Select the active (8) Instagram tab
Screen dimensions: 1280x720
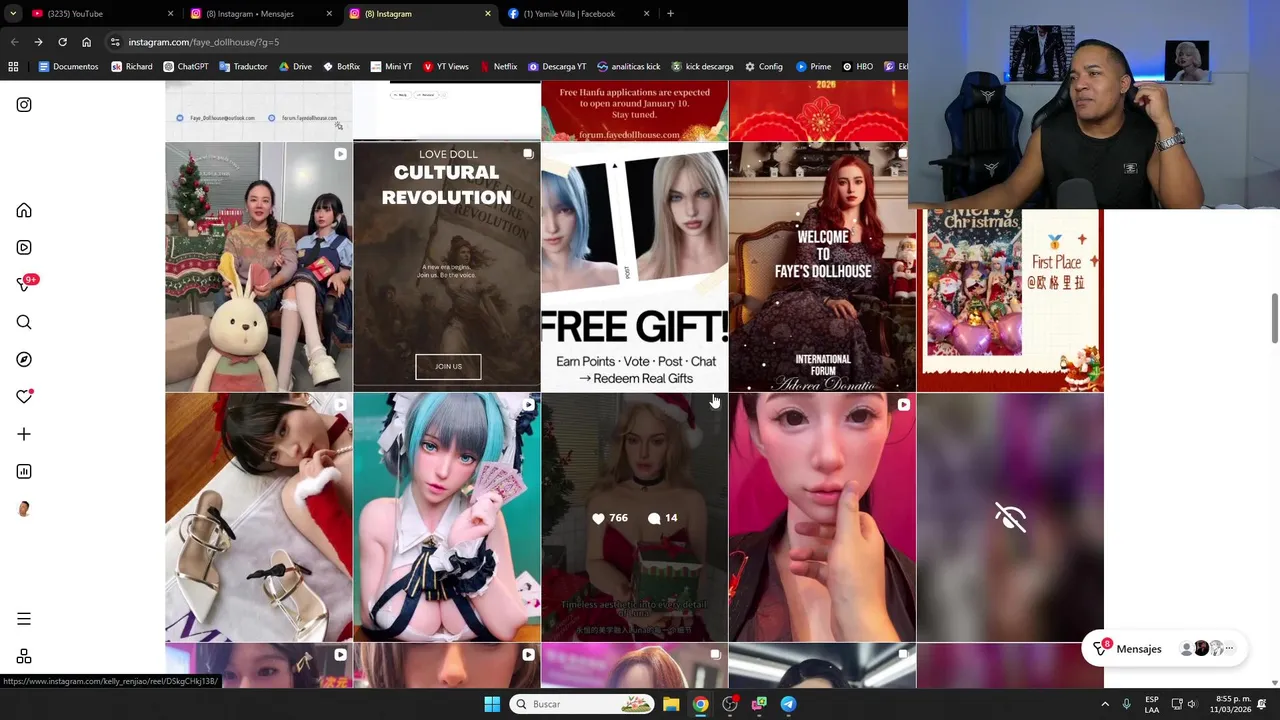click(419, 14)
